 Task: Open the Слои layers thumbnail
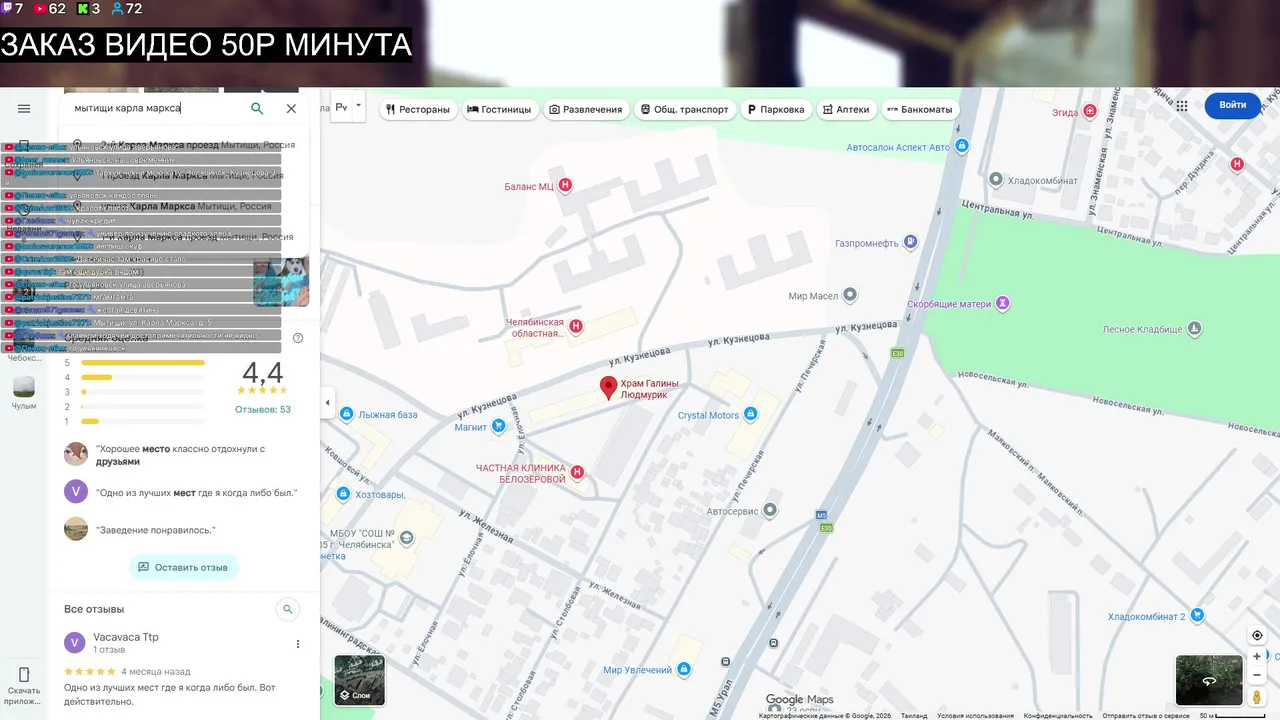(359, 680)
